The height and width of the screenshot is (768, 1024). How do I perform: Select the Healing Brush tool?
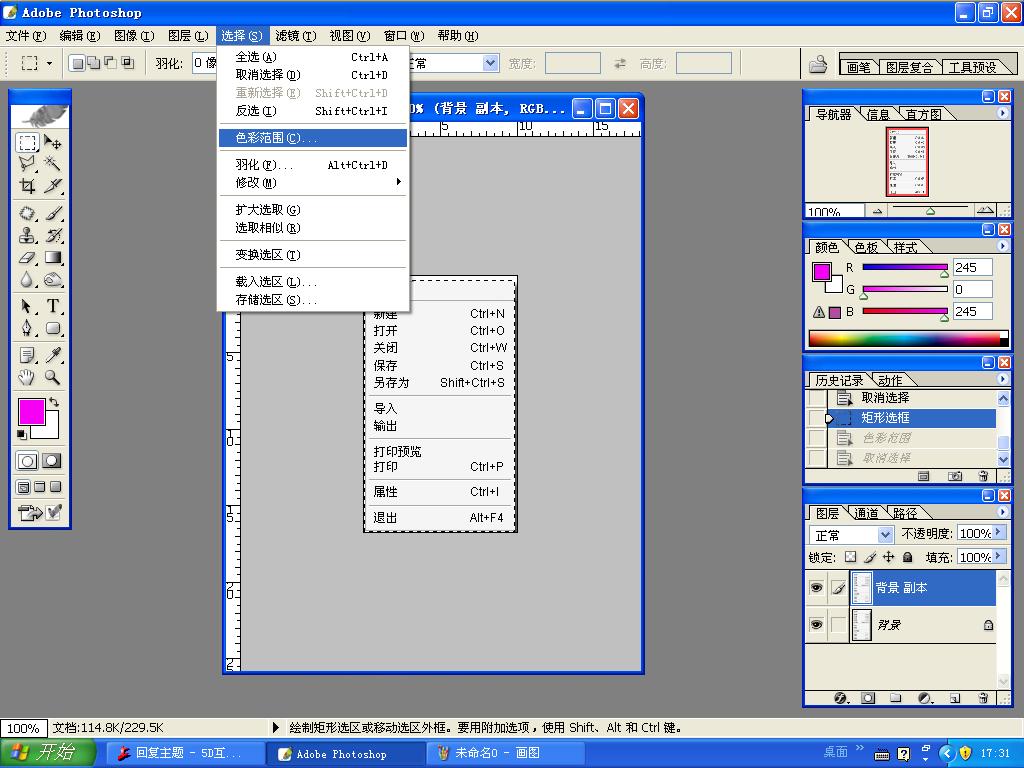coord(27,213)
